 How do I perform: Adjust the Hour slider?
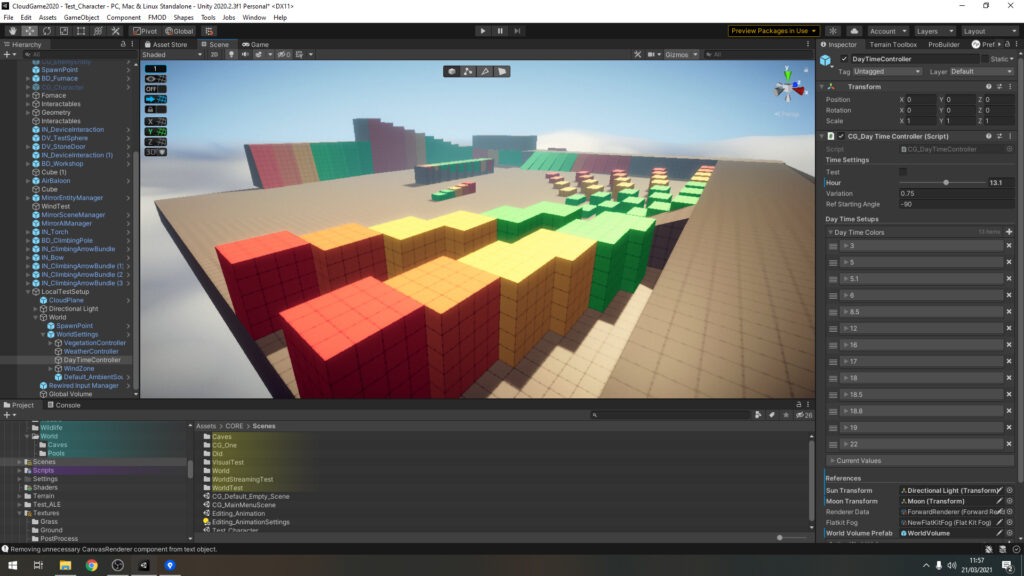pos(945,183)
